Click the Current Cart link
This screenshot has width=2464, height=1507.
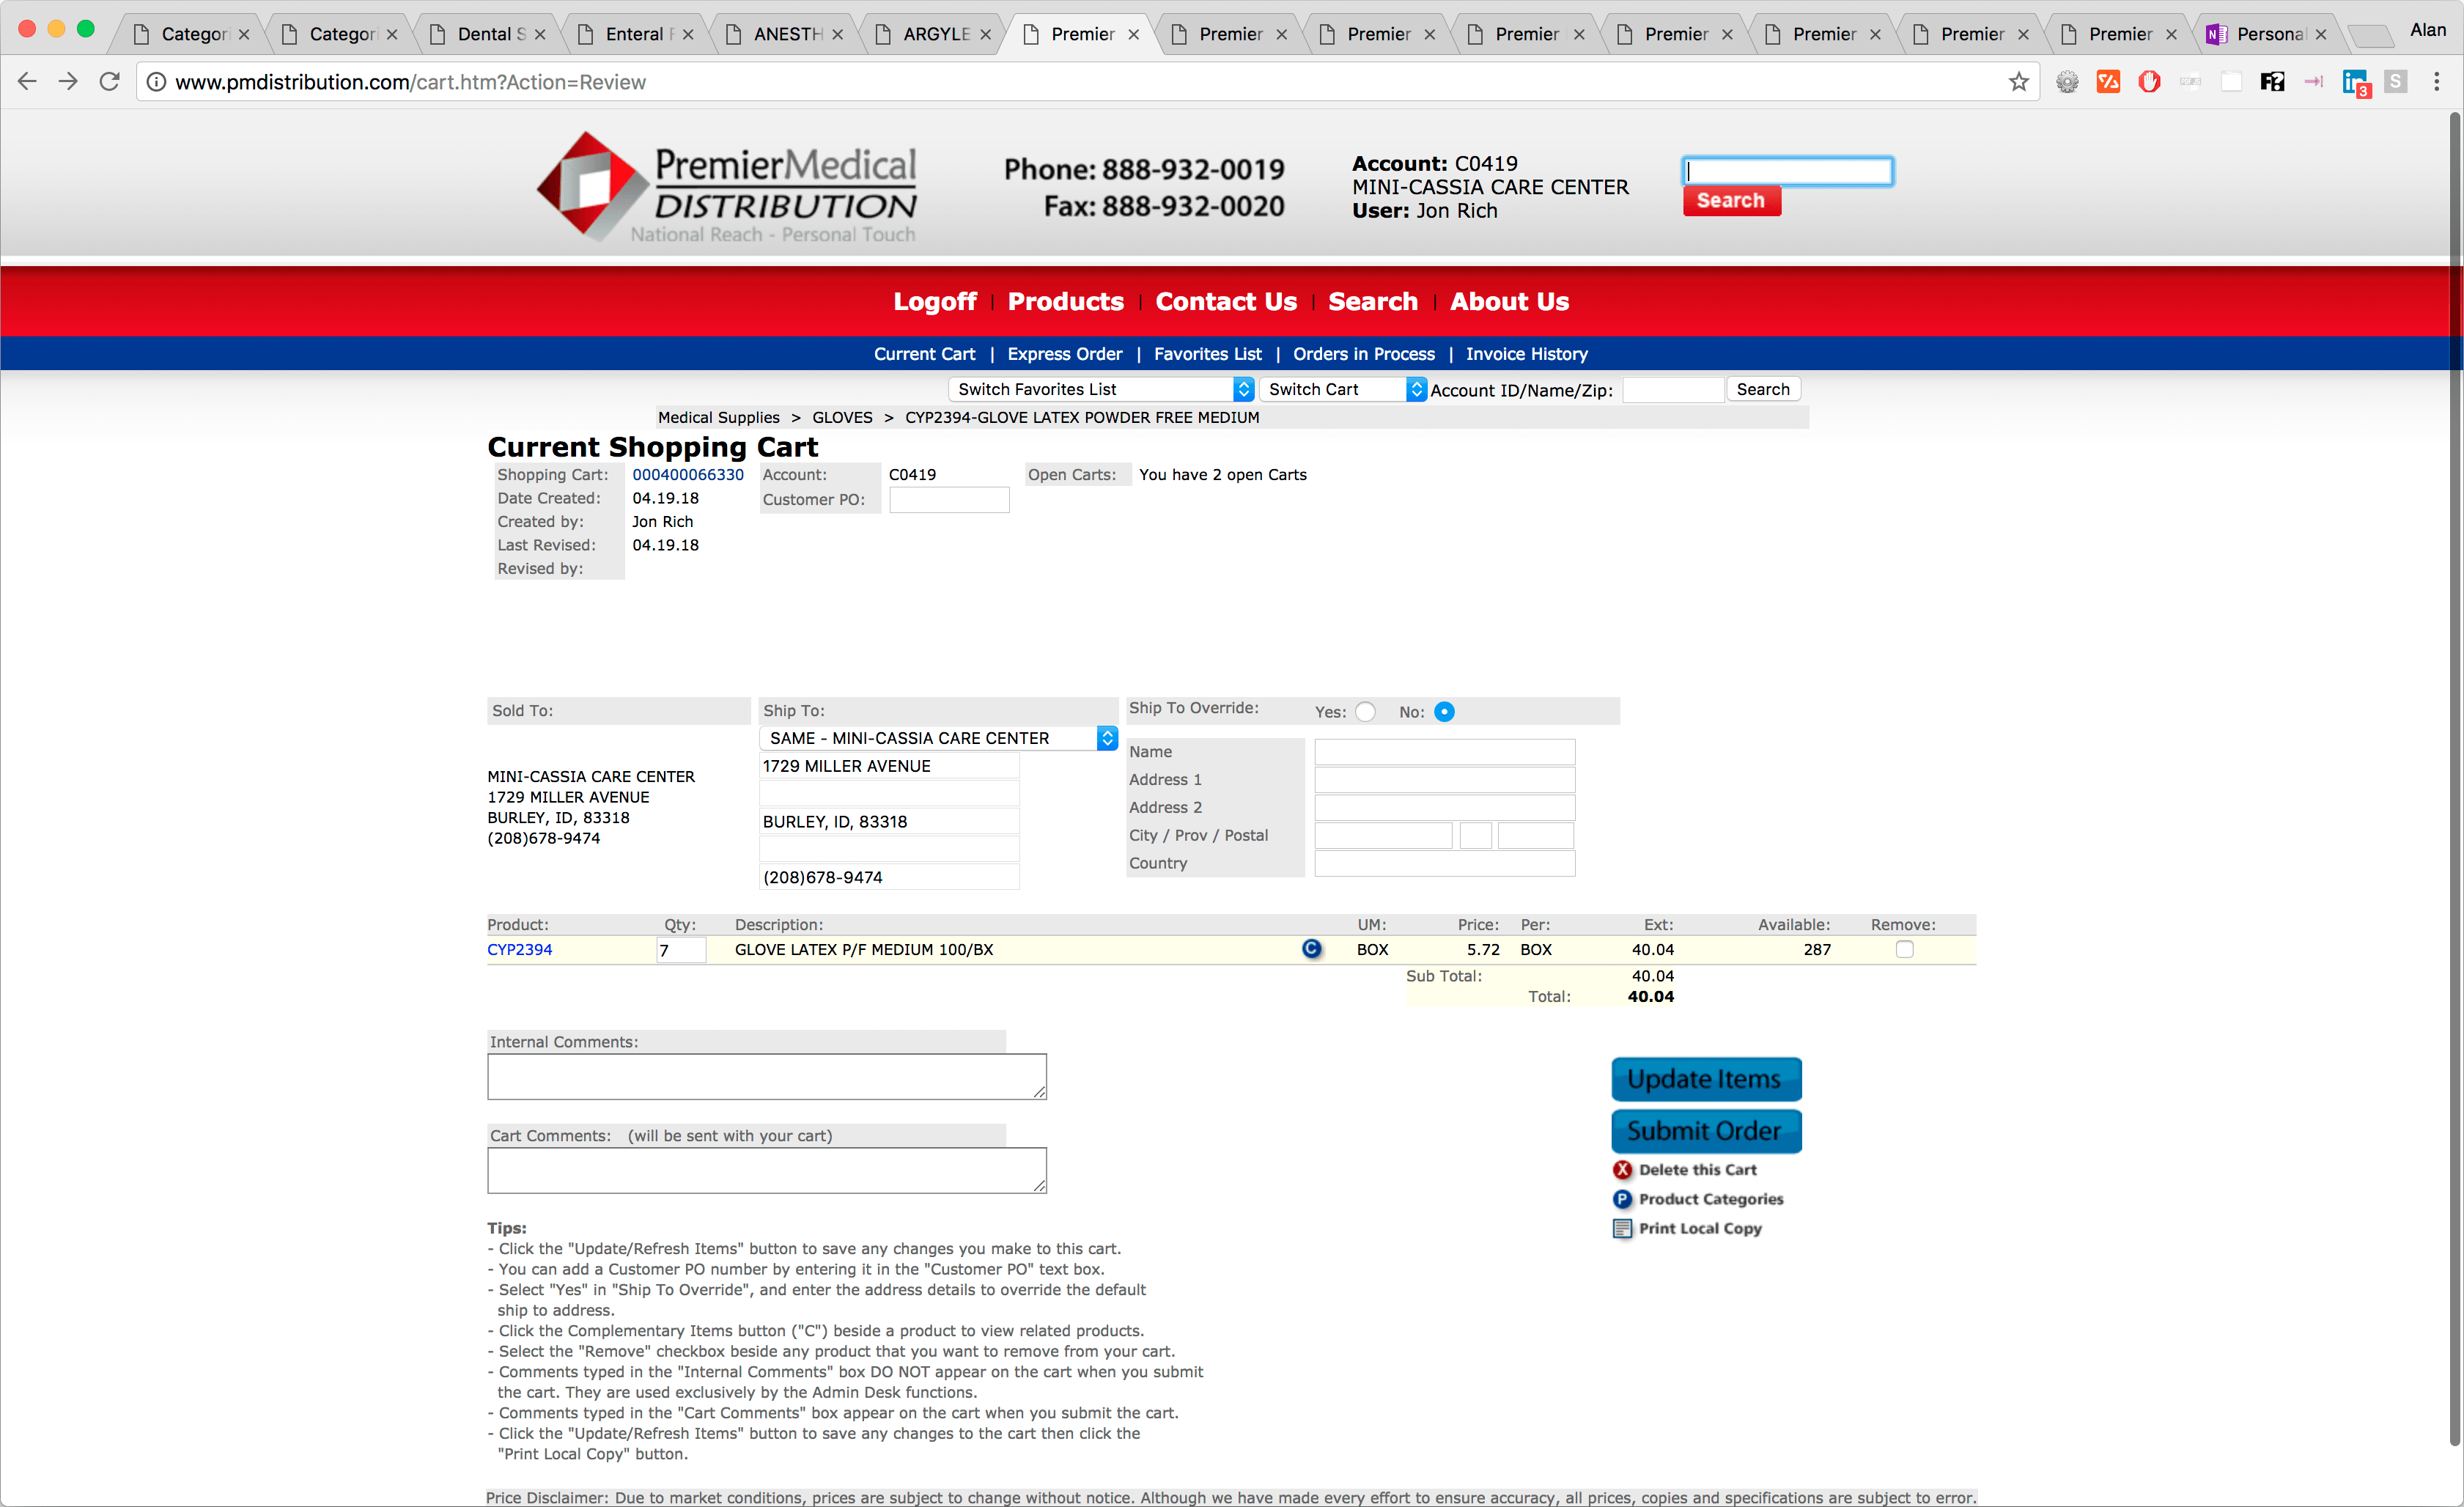point(924,354)
